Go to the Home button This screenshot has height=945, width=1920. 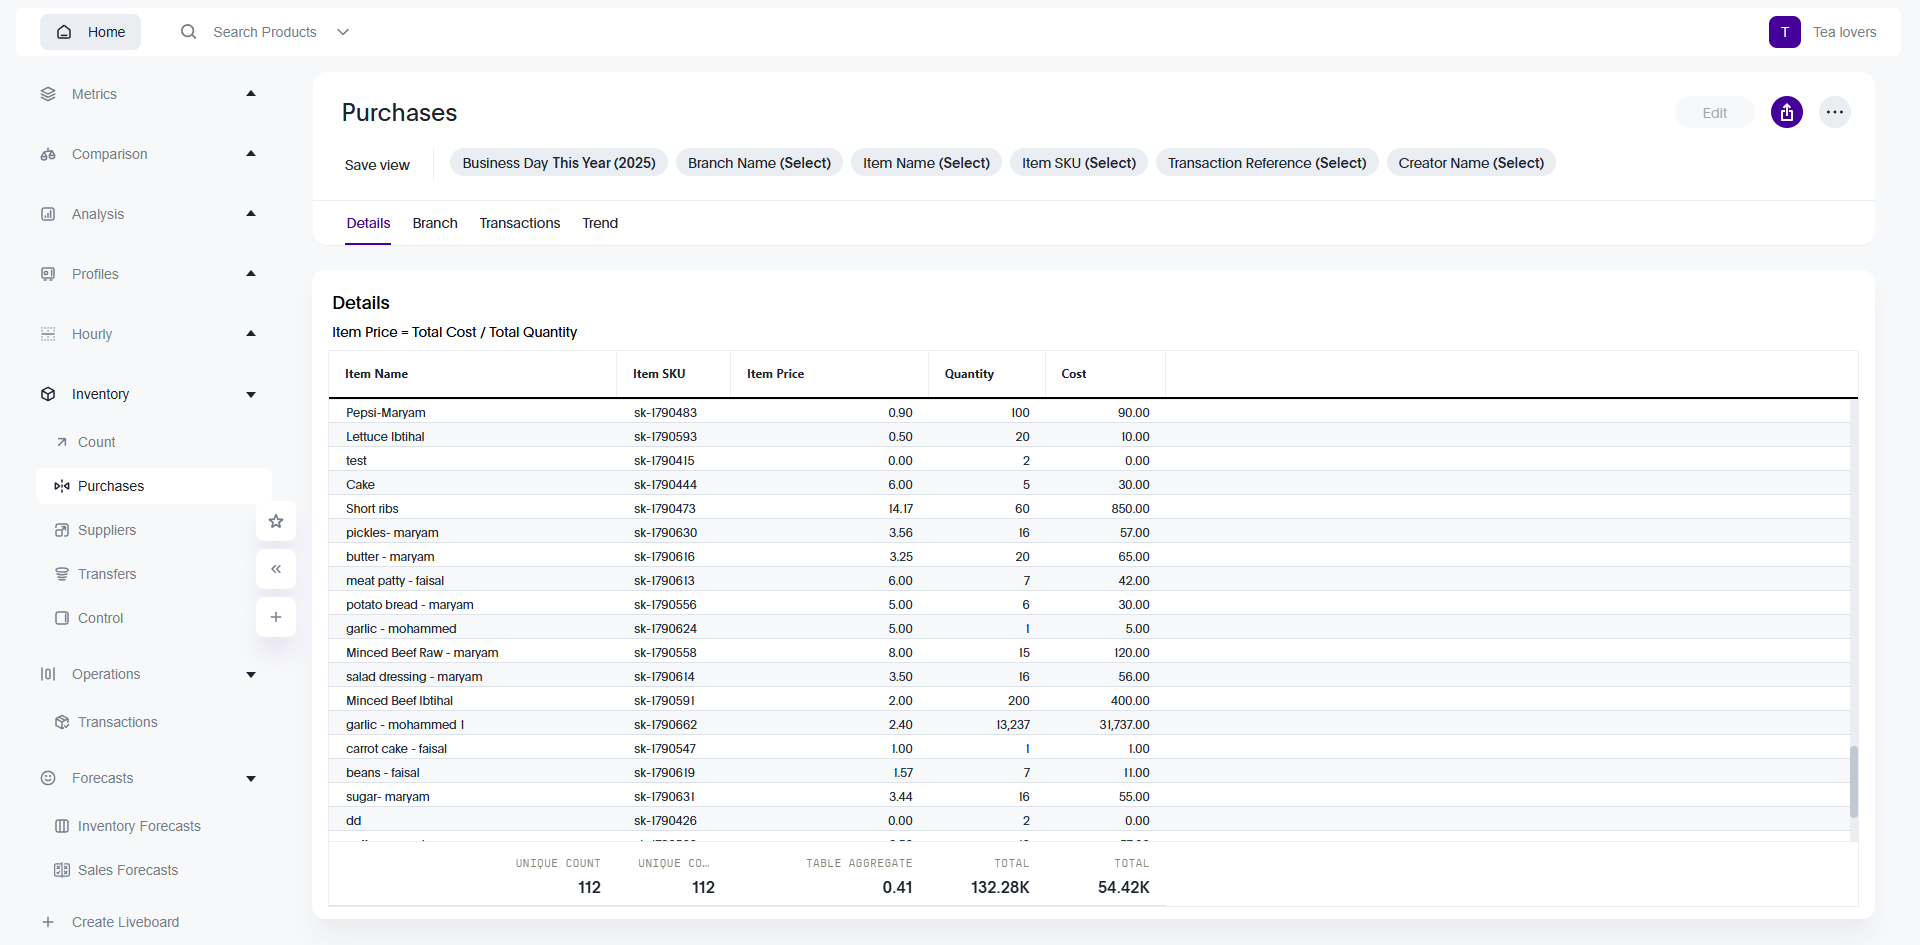click(x=91, y=32)
